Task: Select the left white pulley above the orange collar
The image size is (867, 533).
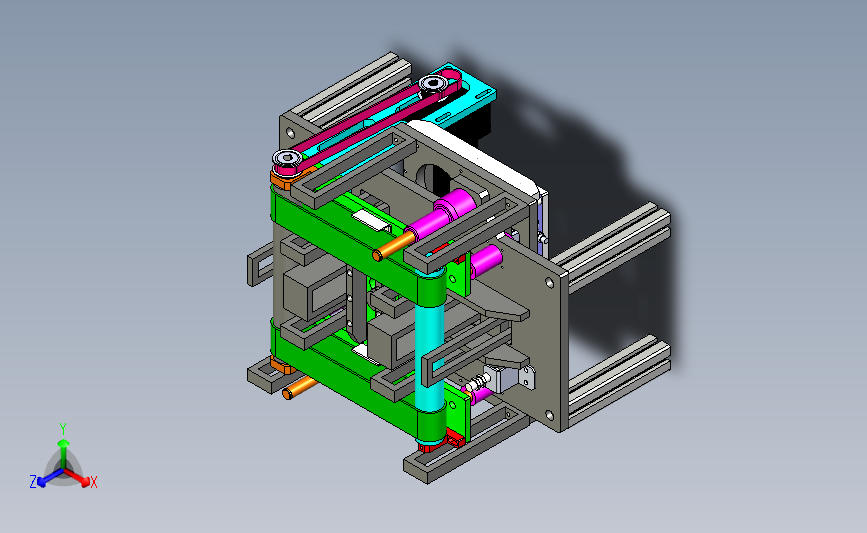Action: coord(287,159)
